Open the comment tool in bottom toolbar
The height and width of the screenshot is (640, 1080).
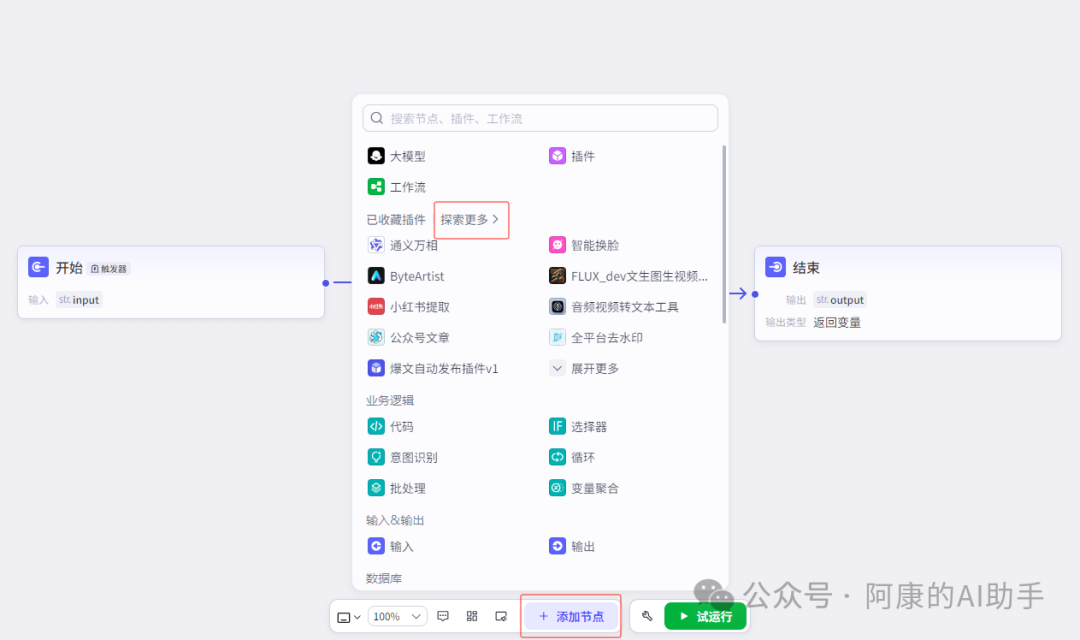click(443, 616)
